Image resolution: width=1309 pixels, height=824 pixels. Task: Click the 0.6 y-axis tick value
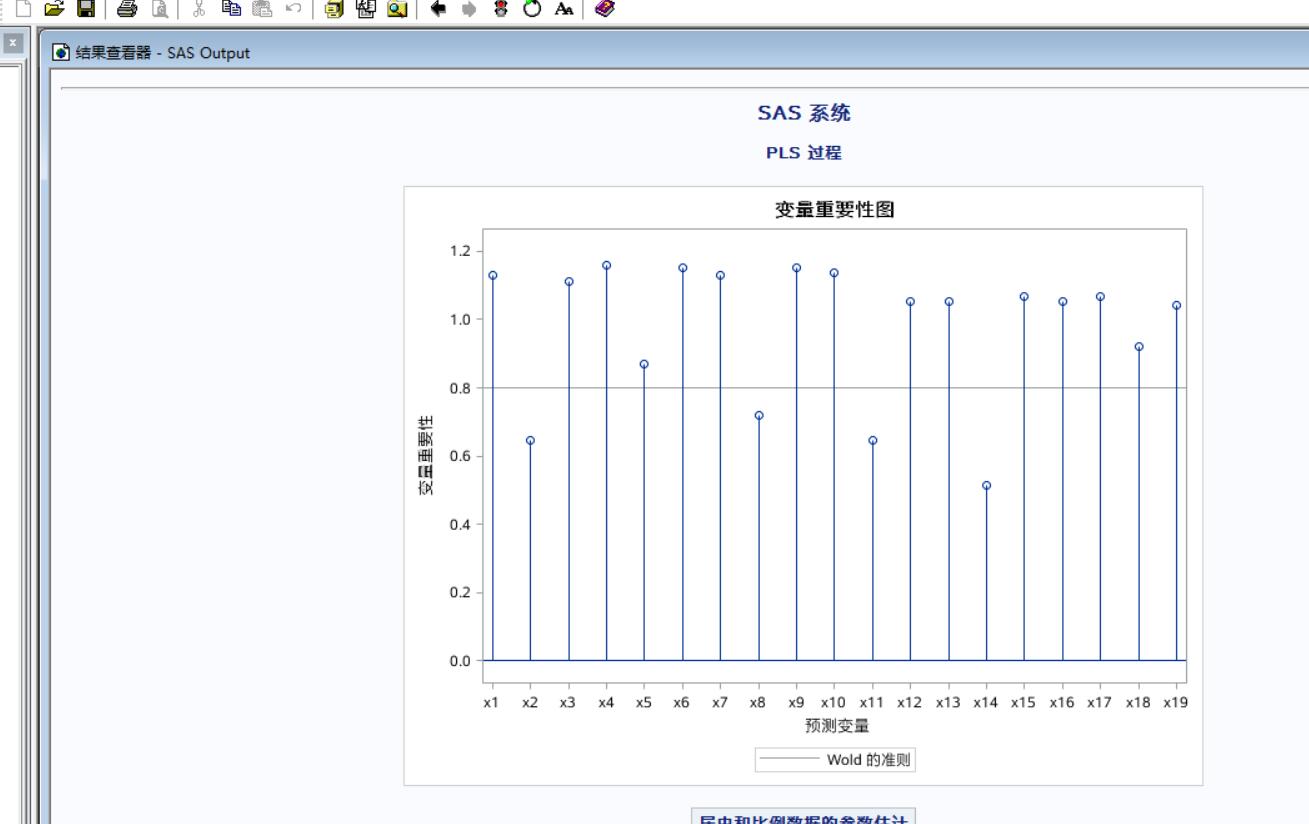[x=462, y=456]
